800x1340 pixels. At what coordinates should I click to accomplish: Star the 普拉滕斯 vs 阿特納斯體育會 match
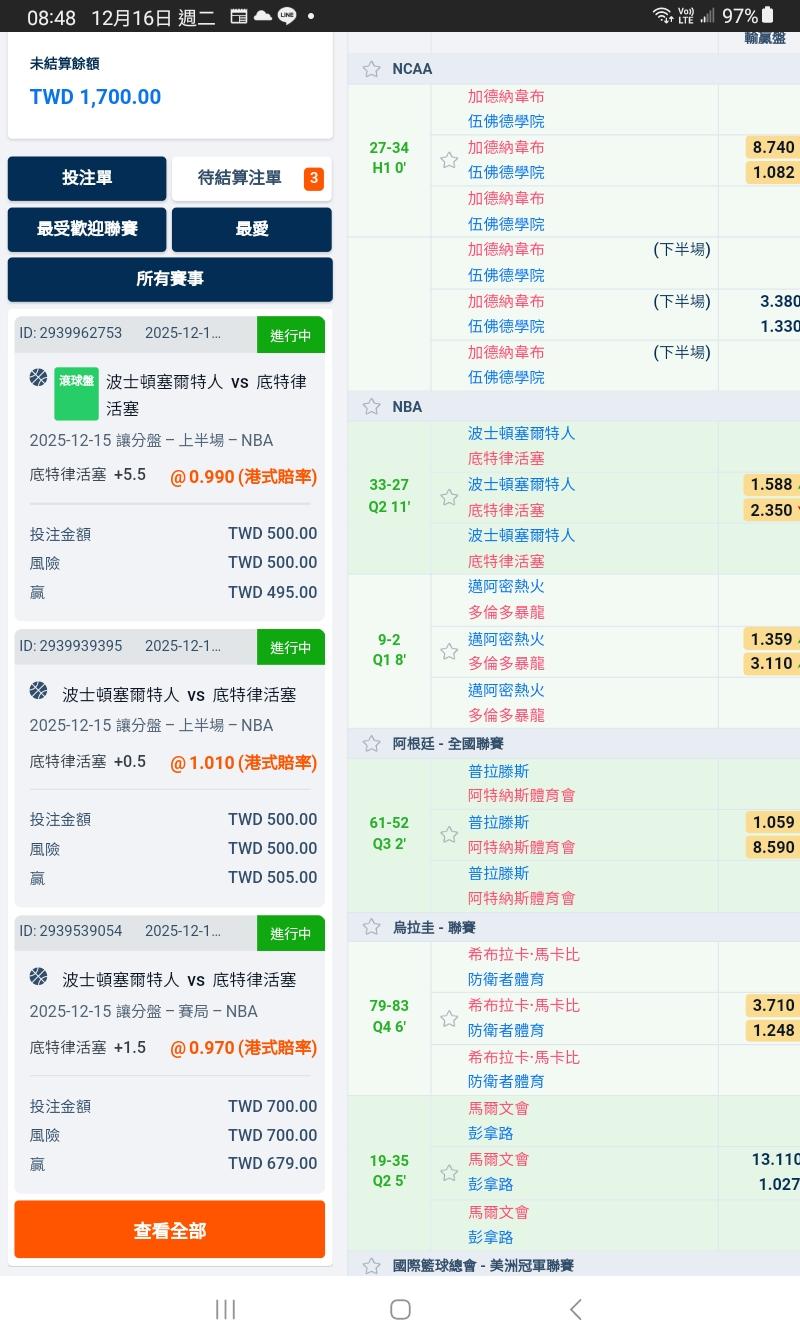point(449,835)
